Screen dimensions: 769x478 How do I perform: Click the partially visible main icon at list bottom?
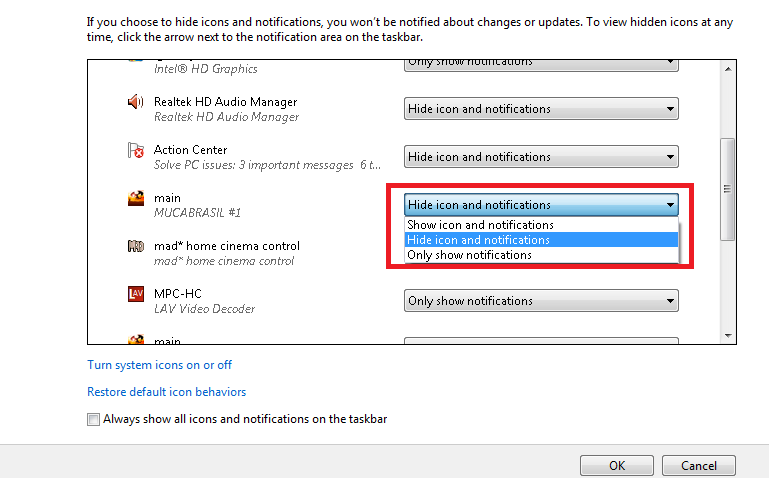(136, 340)
